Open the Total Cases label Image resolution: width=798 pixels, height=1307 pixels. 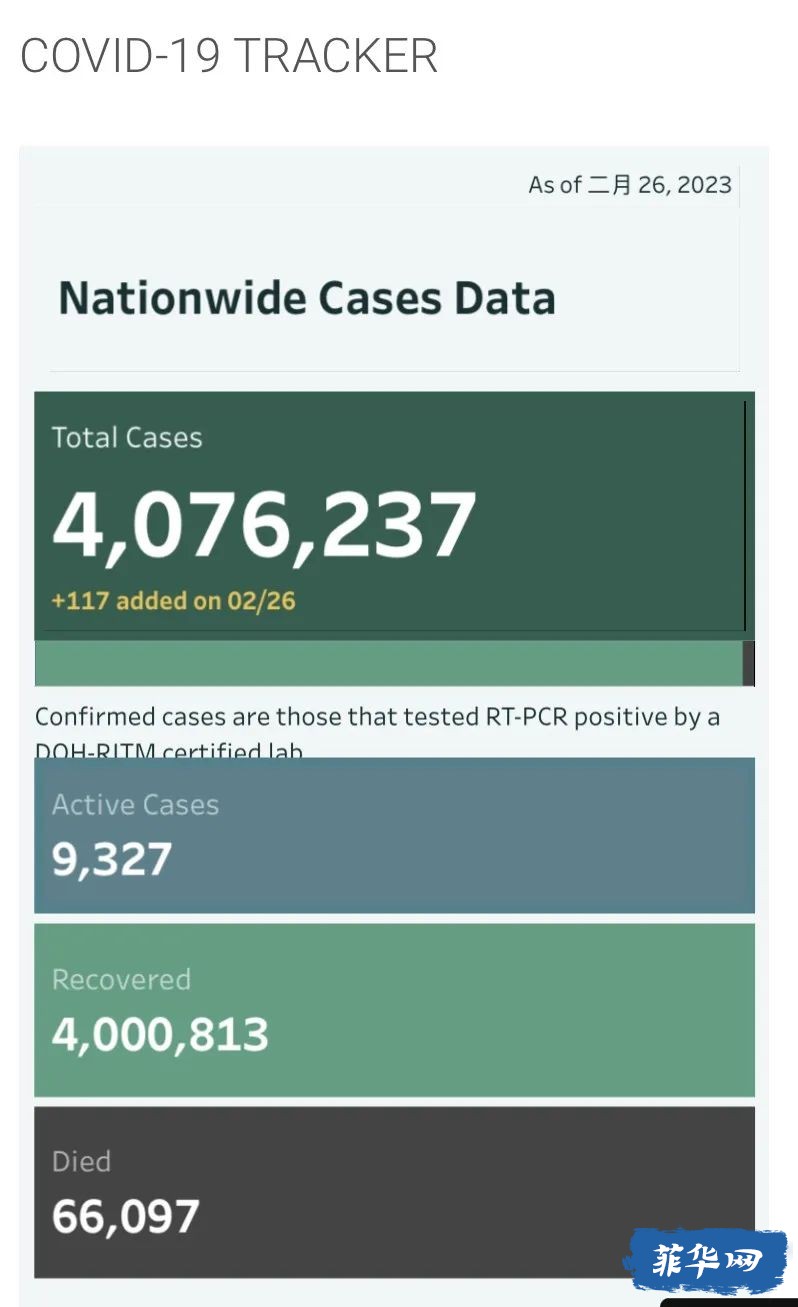127,438
